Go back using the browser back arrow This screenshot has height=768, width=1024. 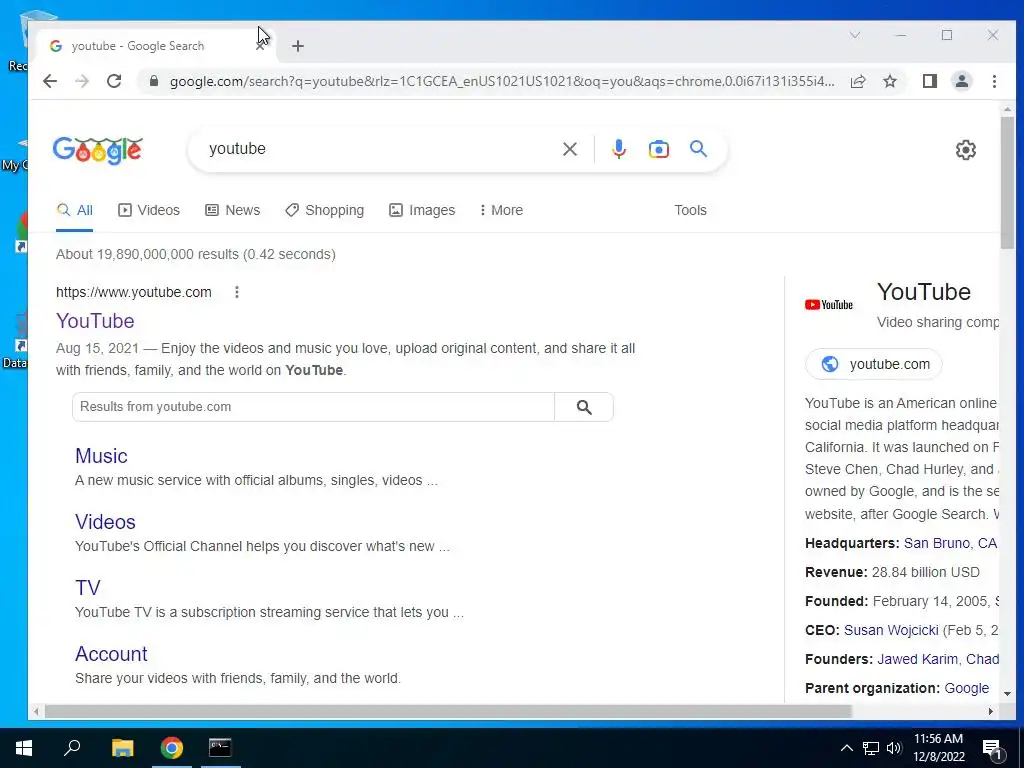[50, 81]
